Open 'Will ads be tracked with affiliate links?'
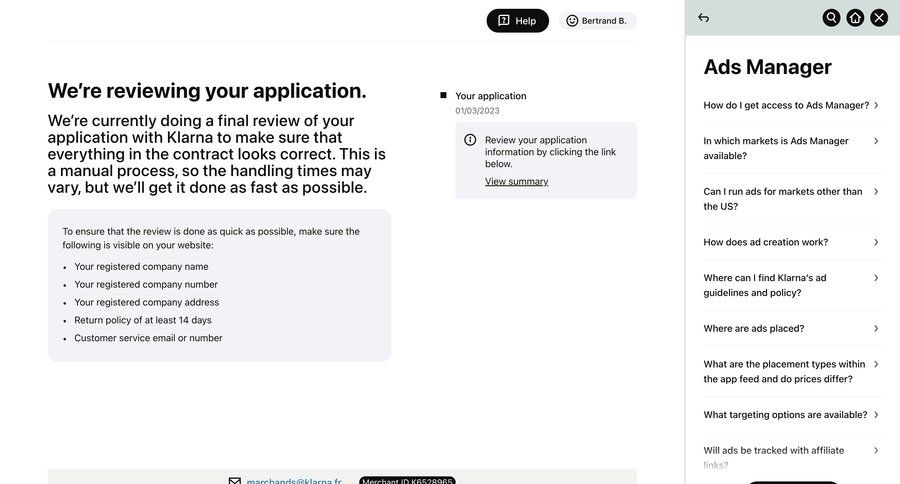 pyautogui.click(x=790, y=457)
